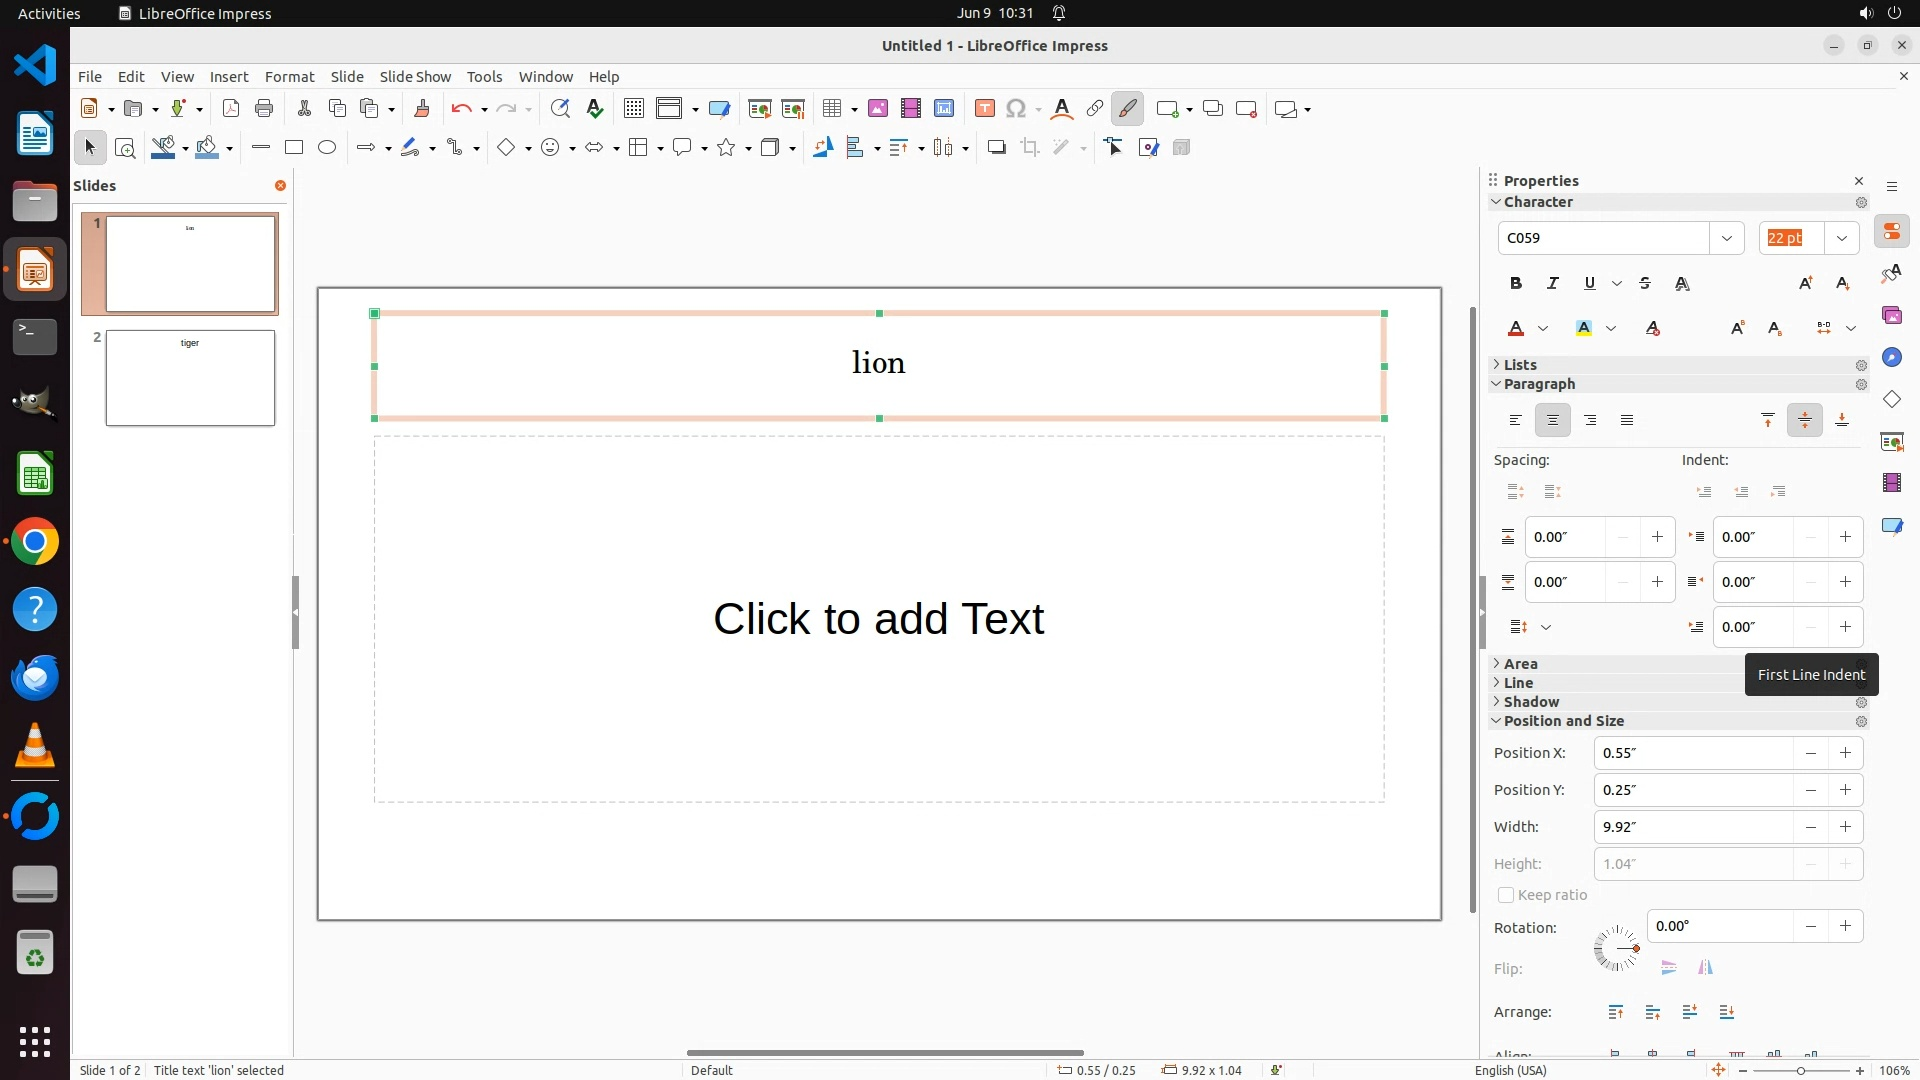Enable the Keep ratio checkbox
This screenshot has height=1080, width=1920.
coord(1506,895)
